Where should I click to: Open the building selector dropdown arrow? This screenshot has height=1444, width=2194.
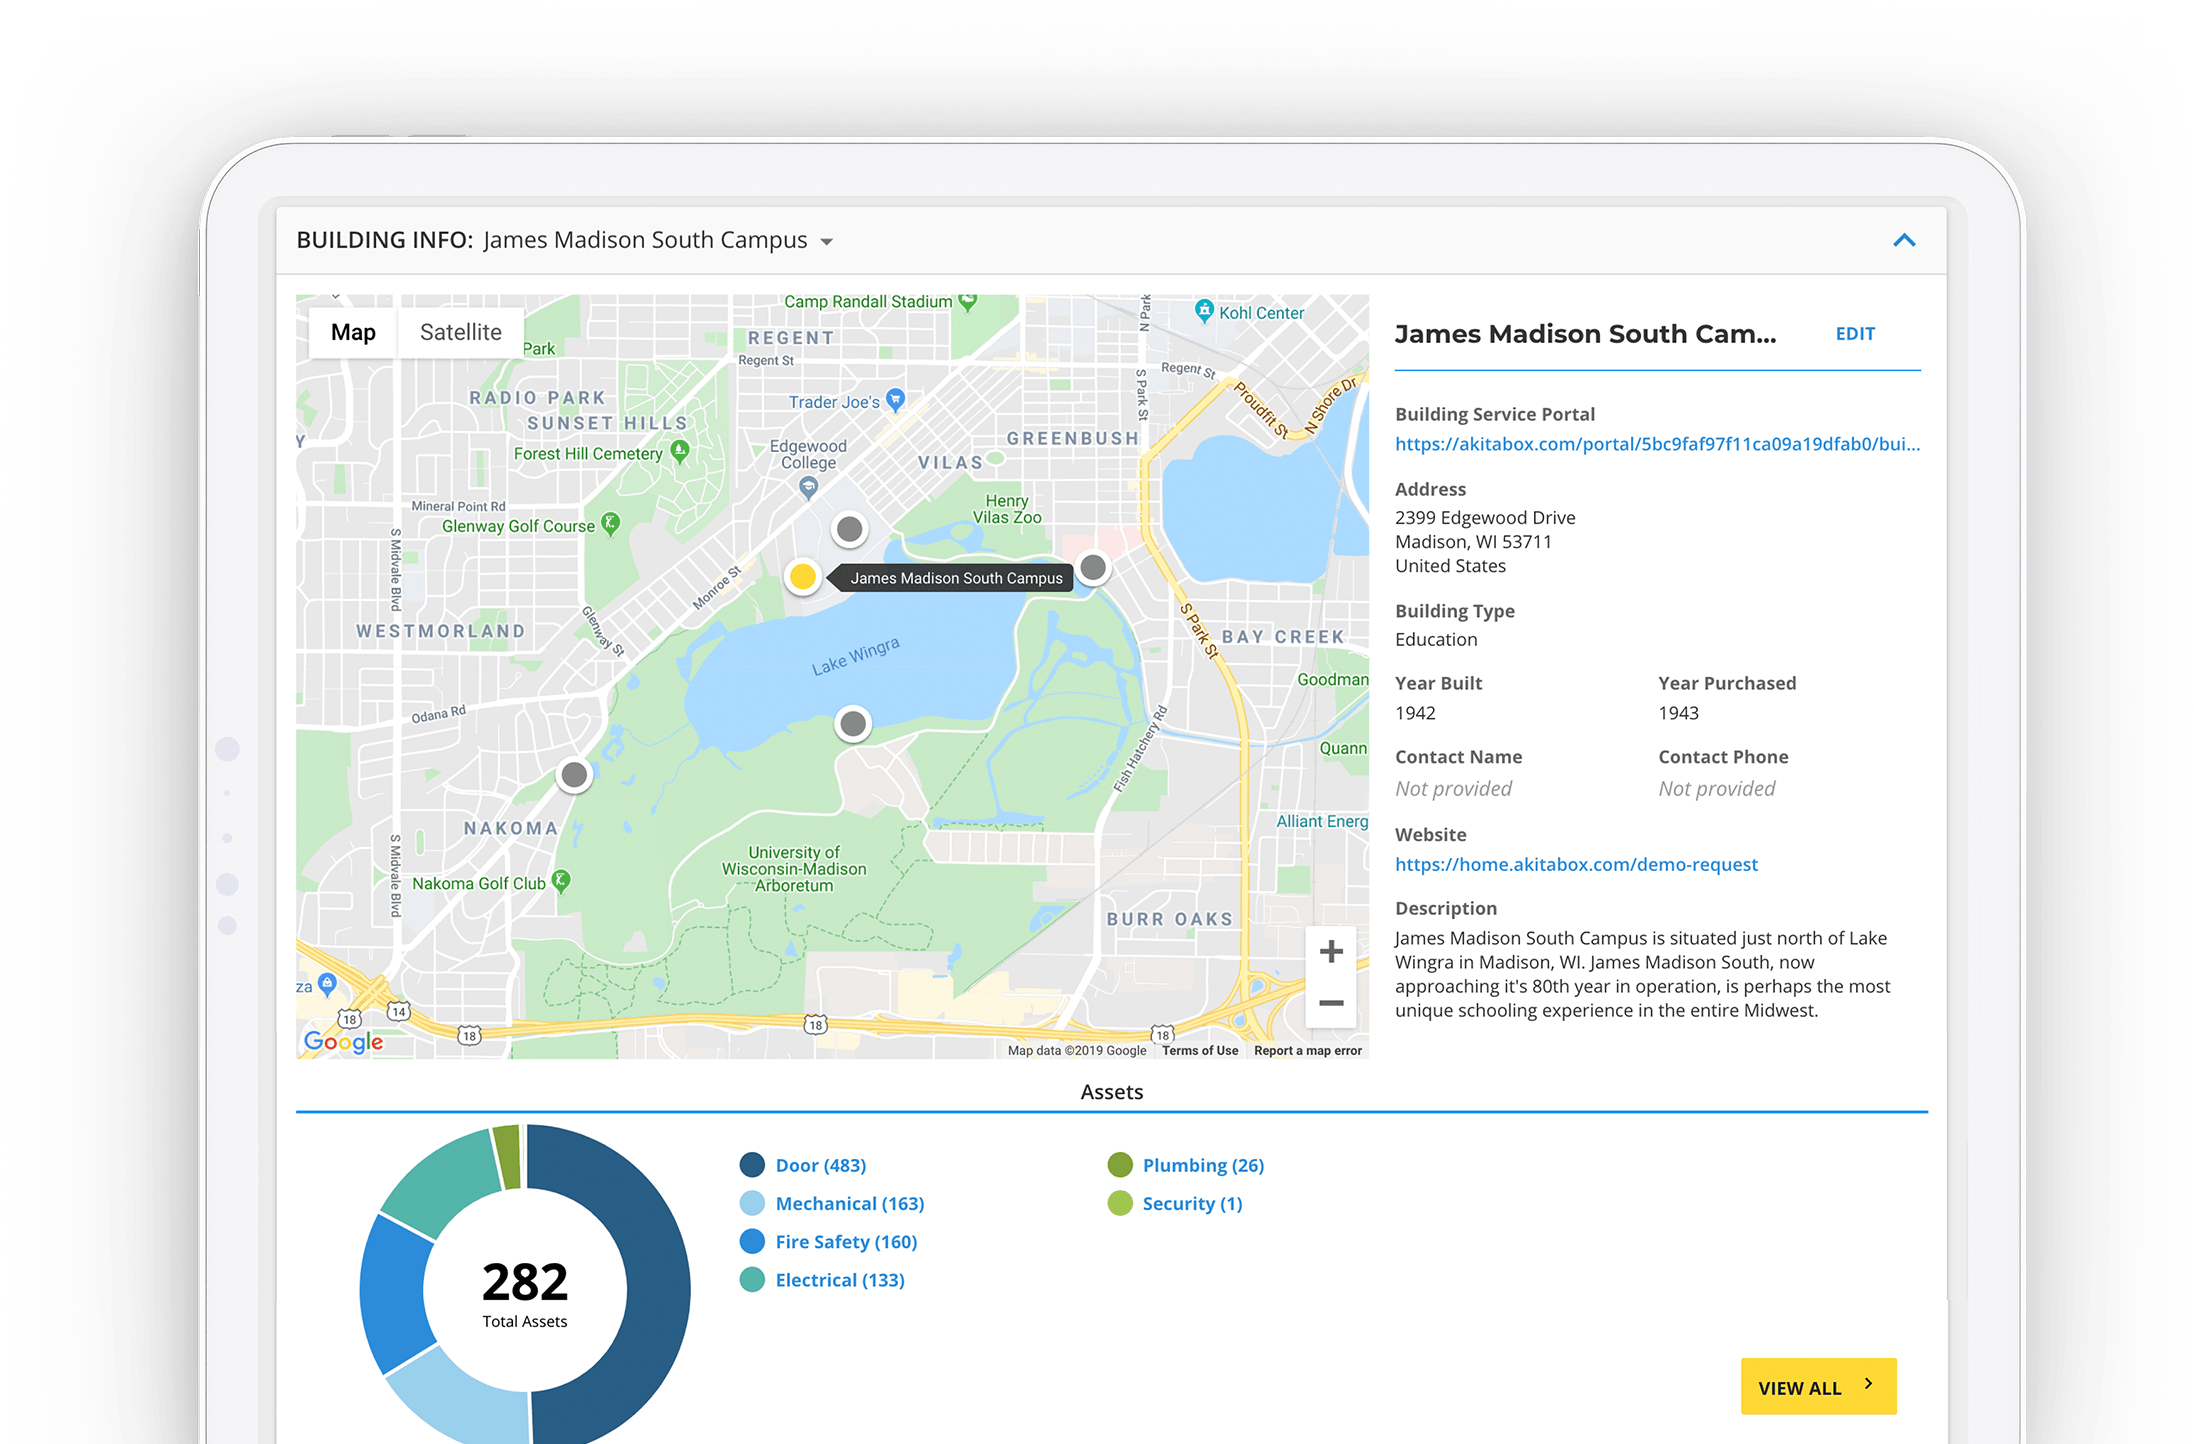click(826, 242)
